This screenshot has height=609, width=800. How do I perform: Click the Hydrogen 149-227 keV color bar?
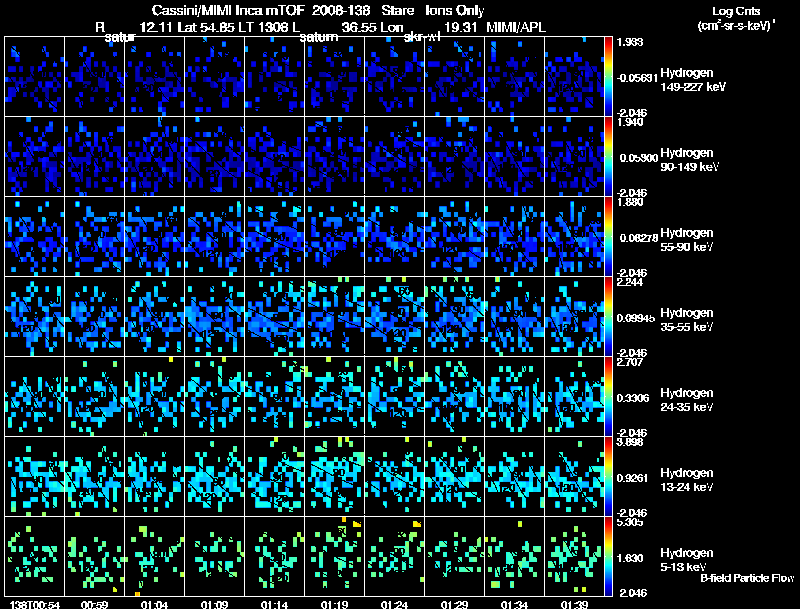(x=610, y=76)
